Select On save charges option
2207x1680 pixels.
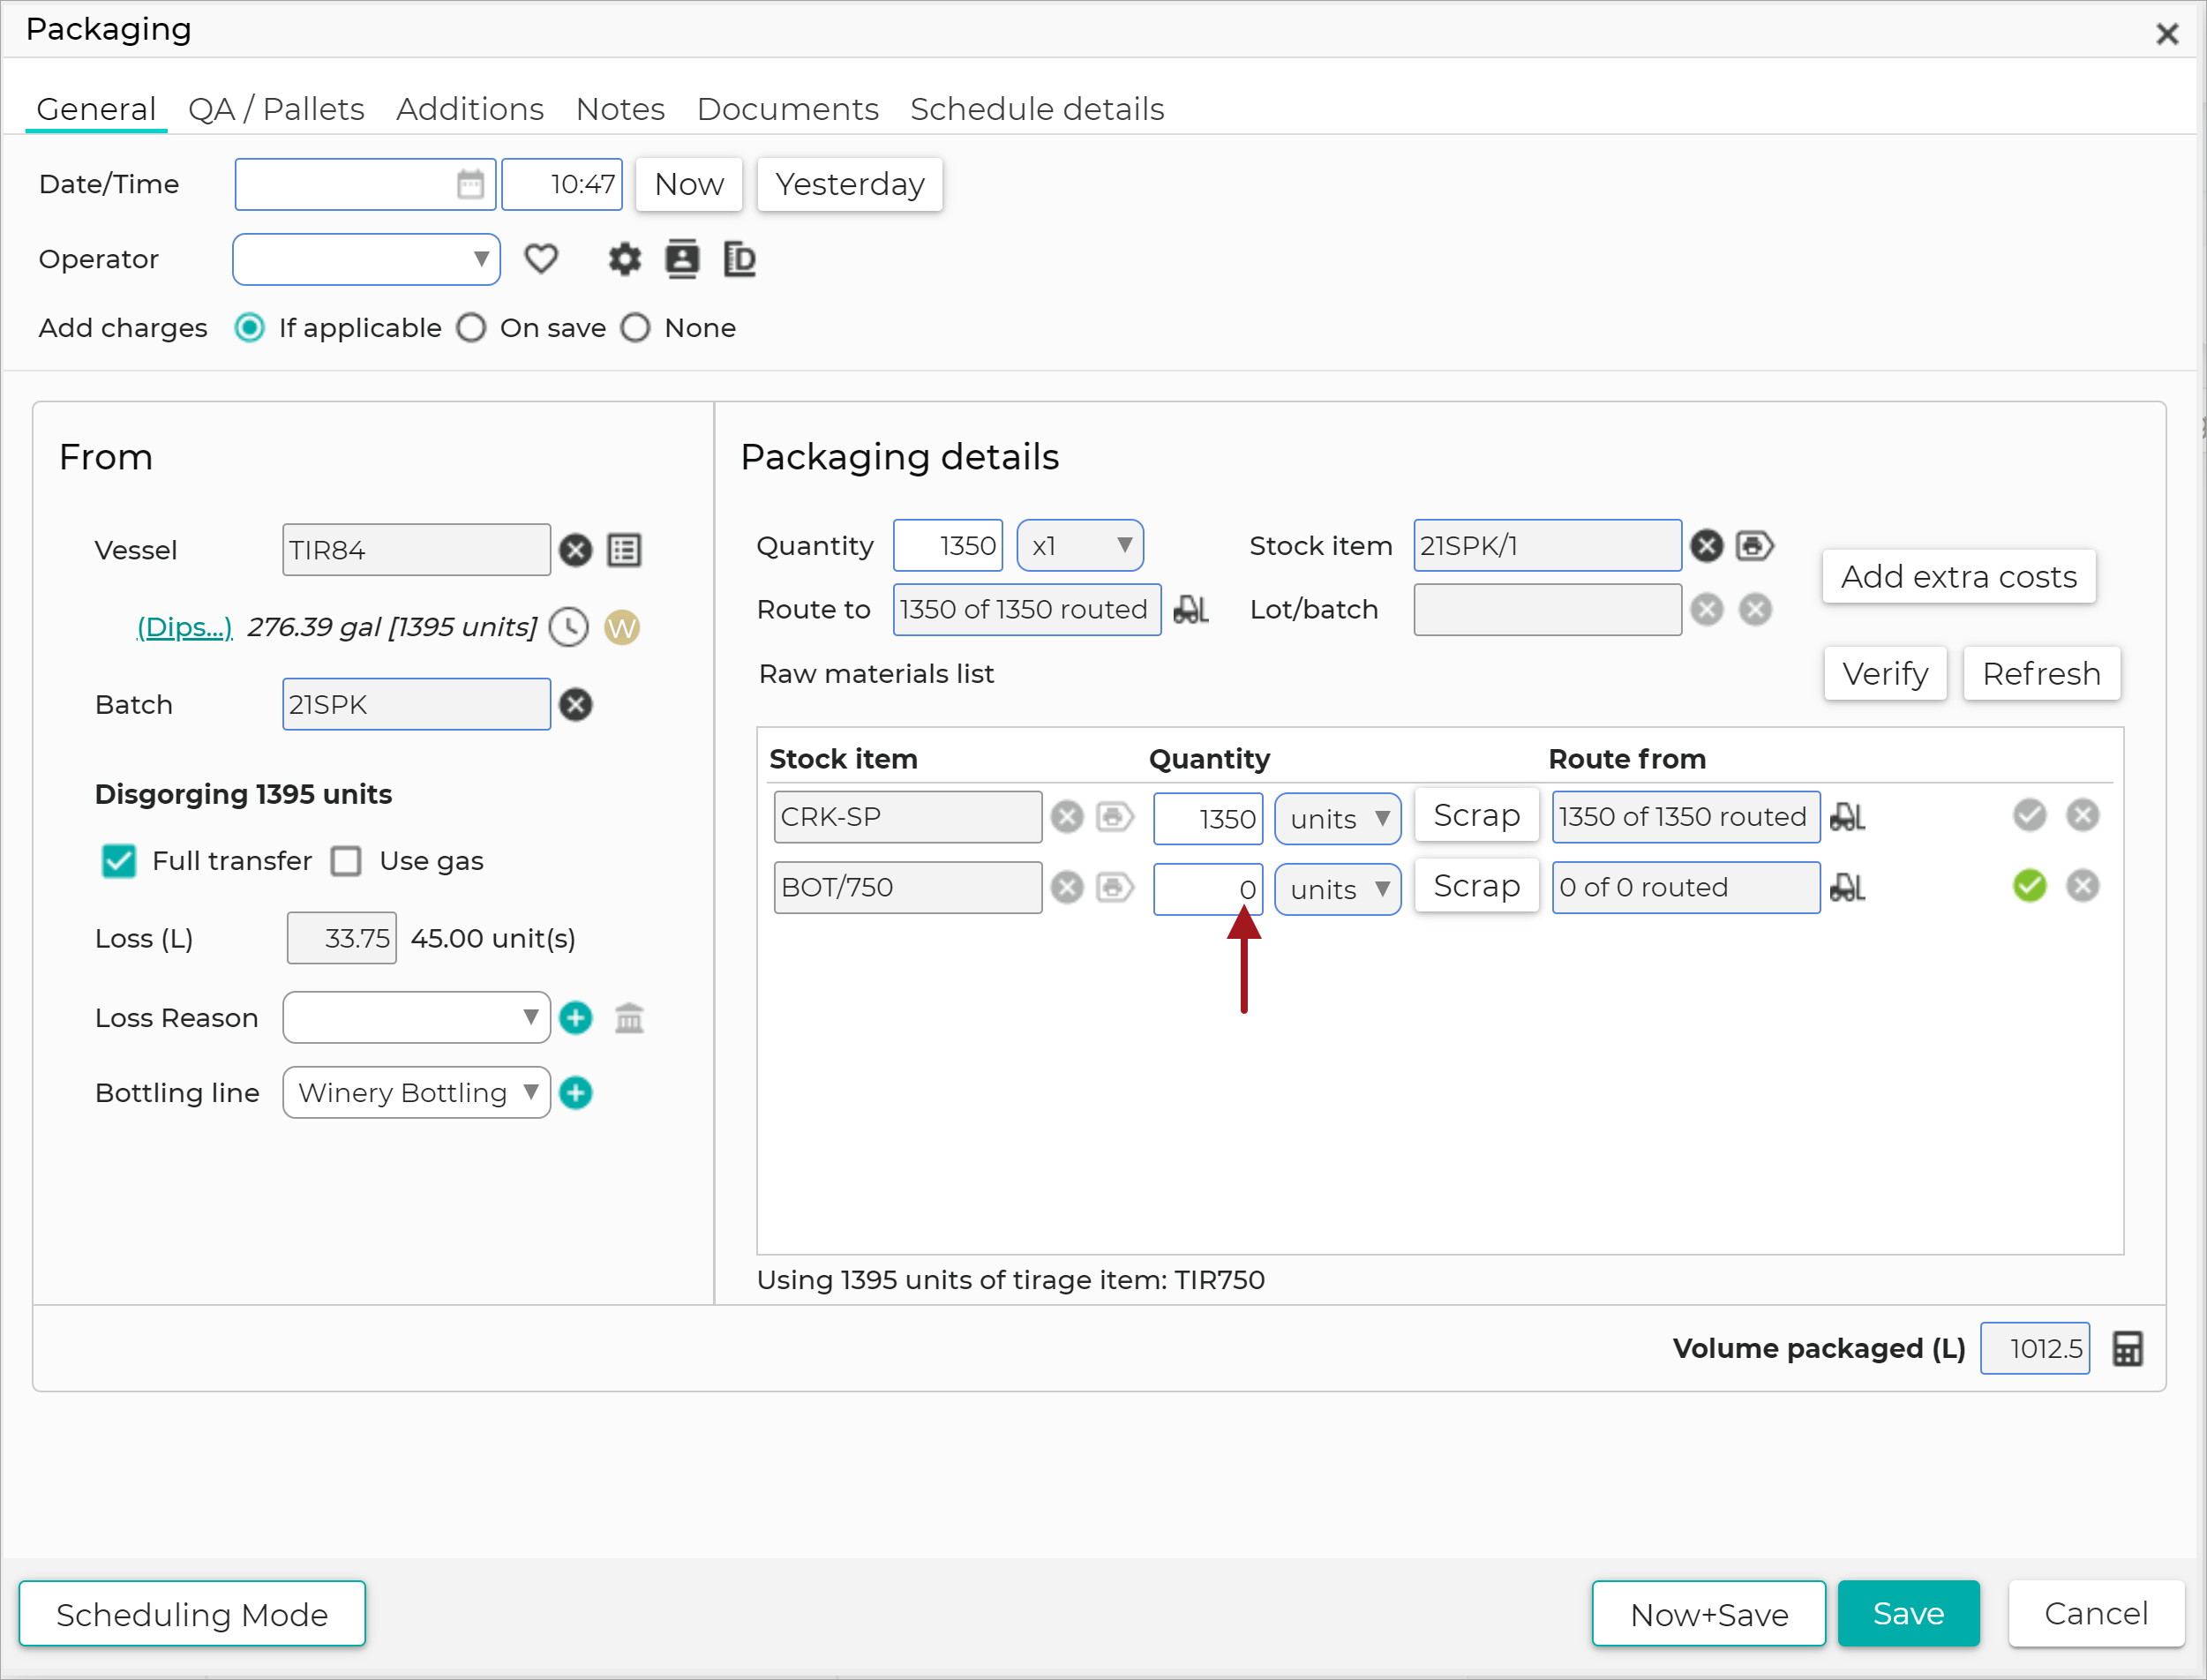point(471,328)
